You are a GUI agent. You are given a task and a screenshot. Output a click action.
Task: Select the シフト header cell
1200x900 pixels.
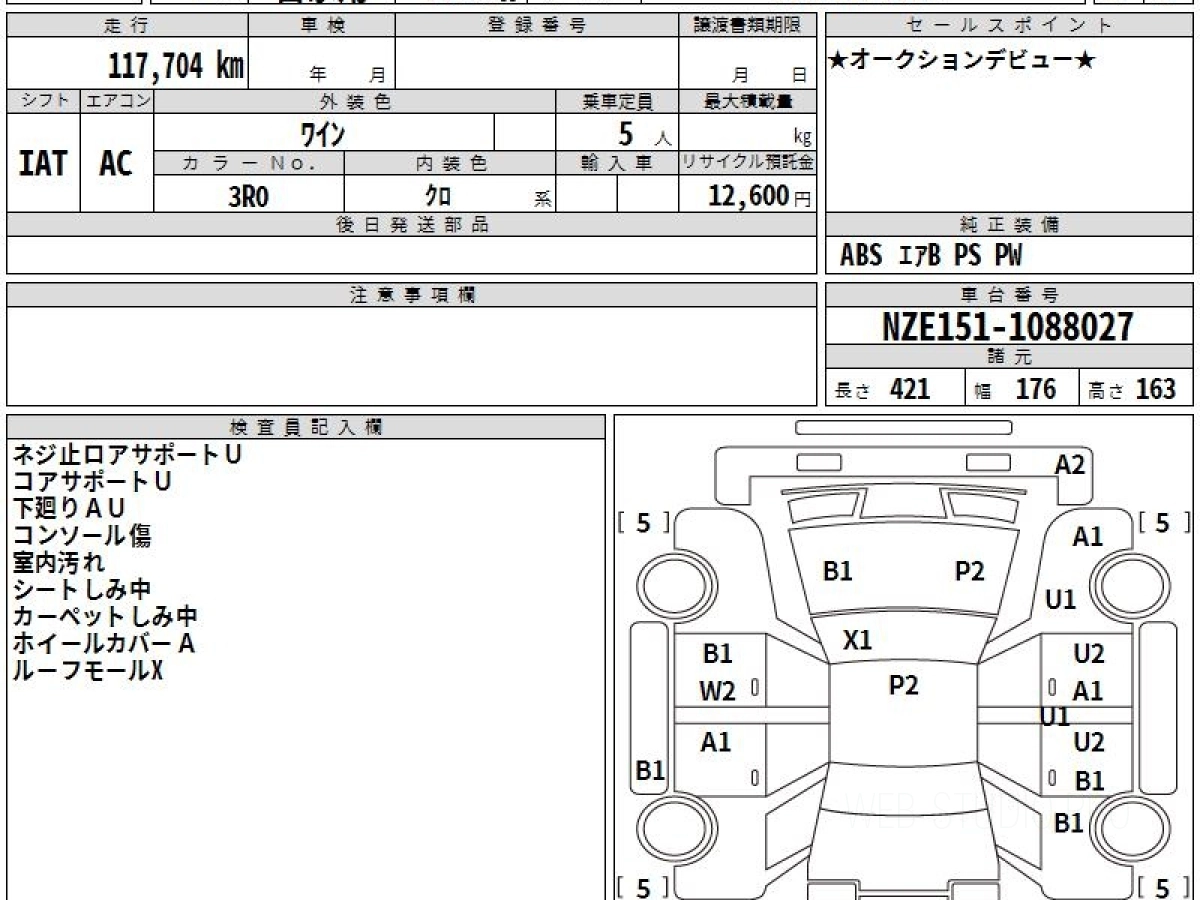coord(44,101)
